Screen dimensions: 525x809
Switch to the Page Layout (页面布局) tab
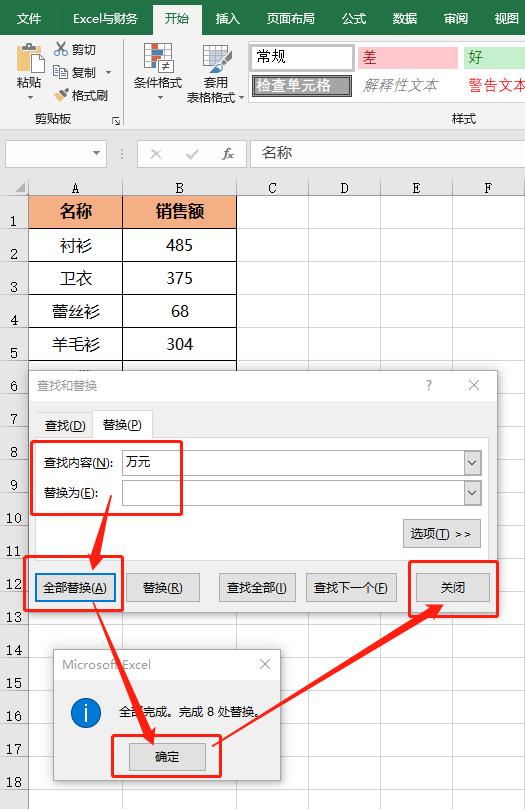[290, 19]
